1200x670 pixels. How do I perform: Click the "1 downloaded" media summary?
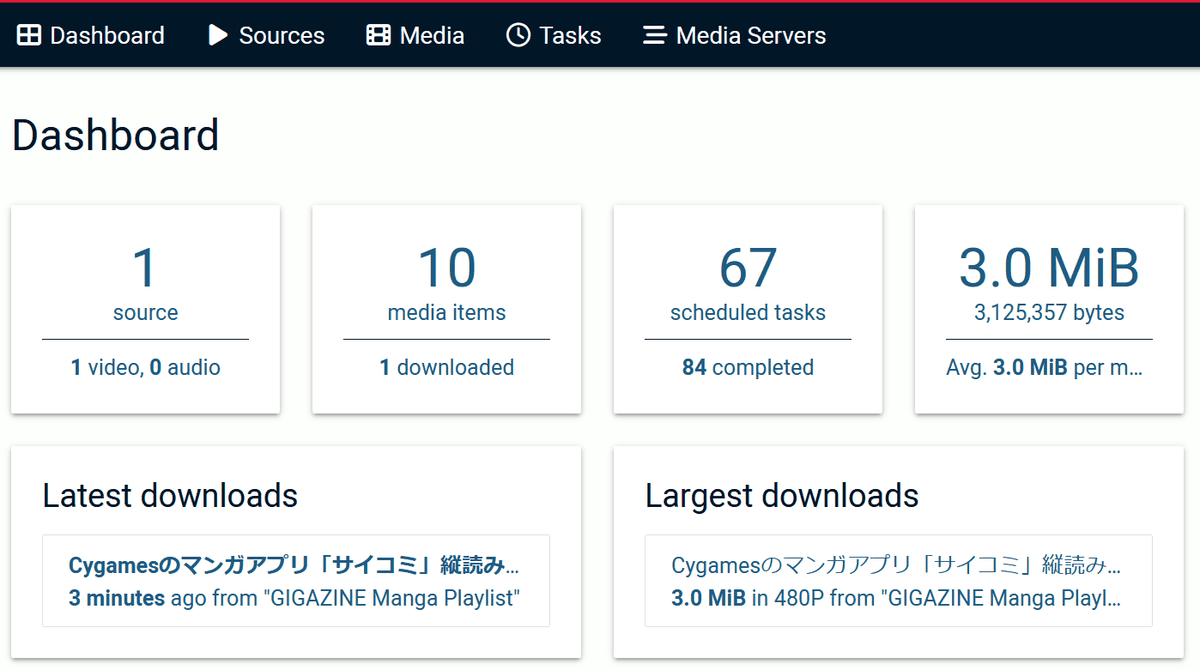coord(446,368)
